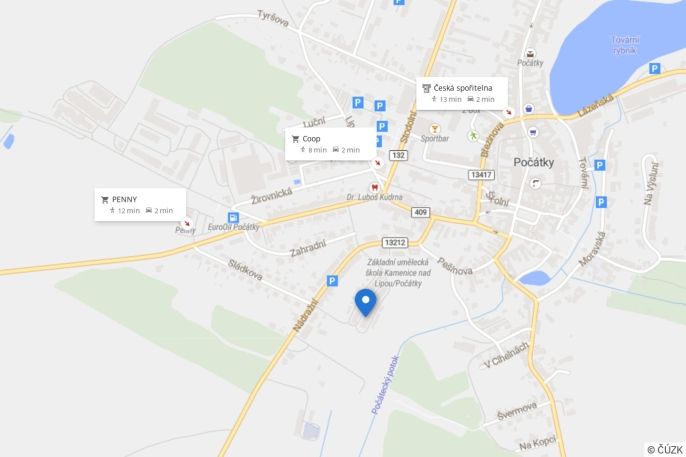
Task: Open the PENNY info card
Action: pos(140,205)
